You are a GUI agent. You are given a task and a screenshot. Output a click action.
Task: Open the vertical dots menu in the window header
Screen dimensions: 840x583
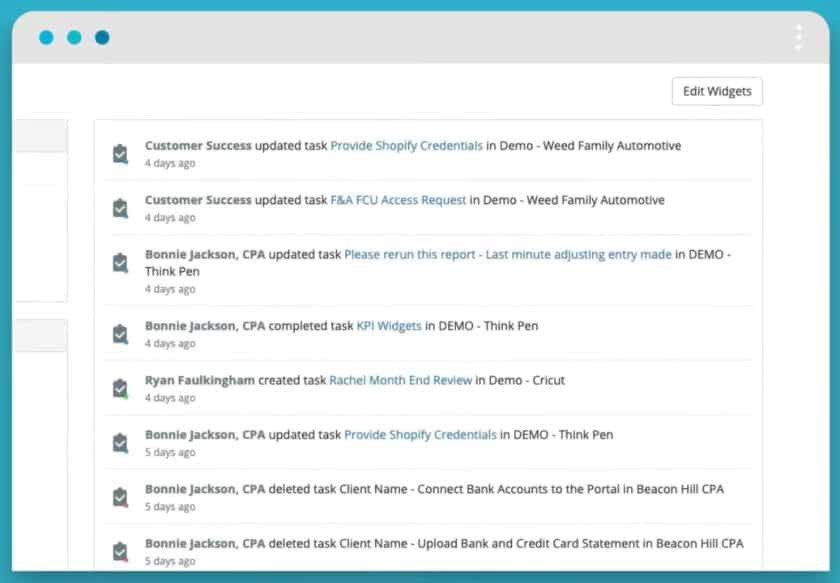pyautogui.click(x=798, y=37)
